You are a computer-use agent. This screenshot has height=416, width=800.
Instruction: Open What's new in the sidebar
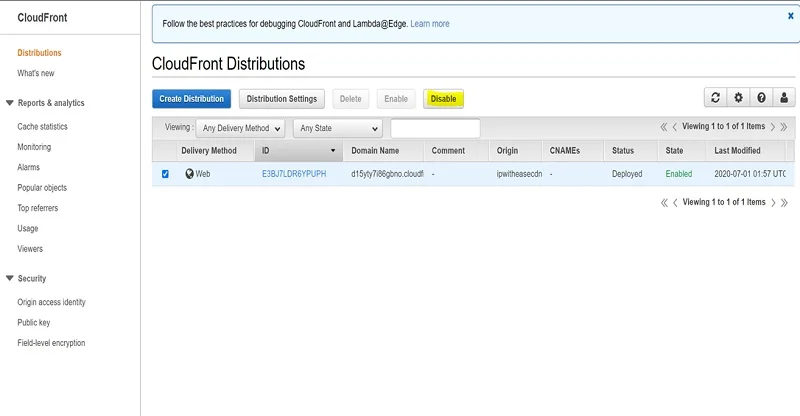pyautogui.click(x=36, y=73)
